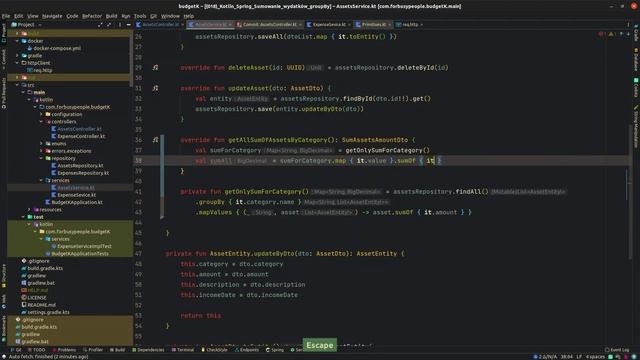This screenshot has height=360, width=640.
Task: Expand the gradle folder
Action: 17,56
